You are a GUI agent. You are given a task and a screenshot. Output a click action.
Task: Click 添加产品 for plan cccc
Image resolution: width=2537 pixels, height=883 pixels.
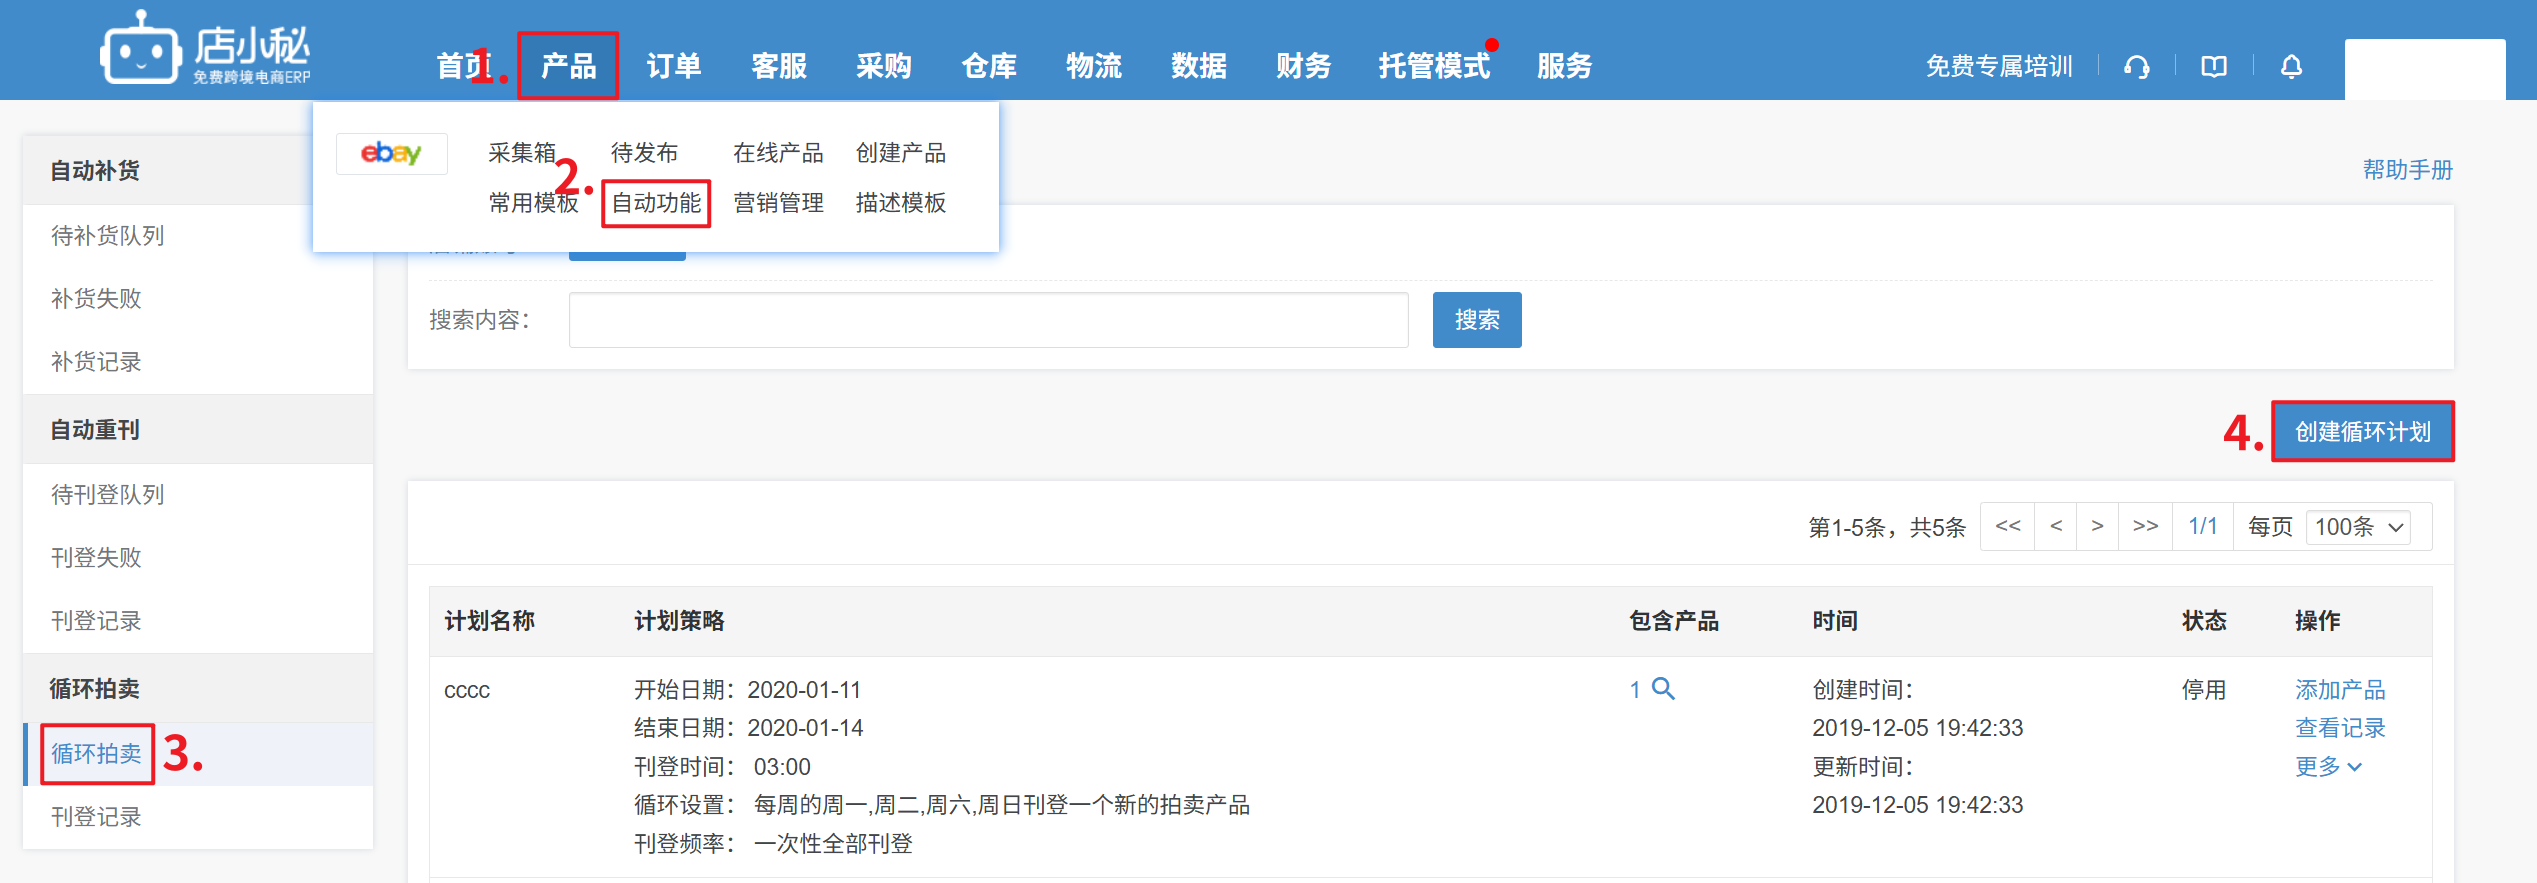[2339, 690]
